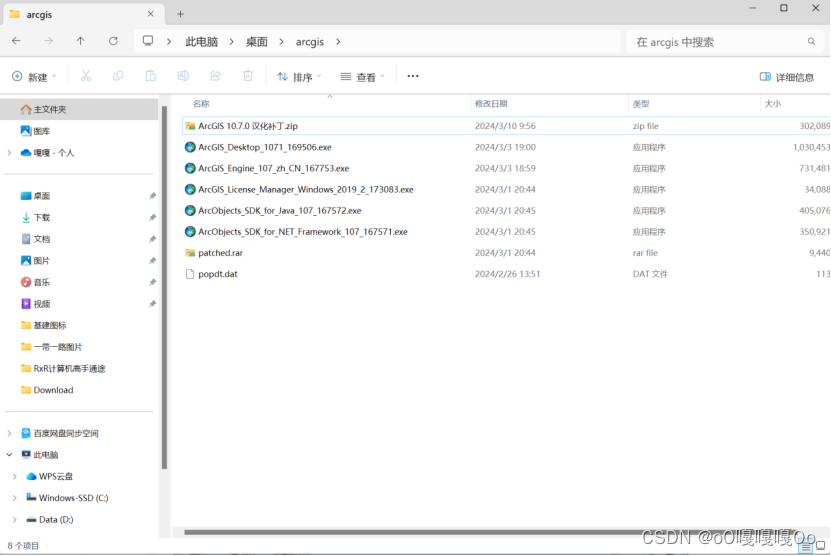This screenshot has height=556, width=831.
Task: Open 主文件夹 in the sidebar
Action: pyautogui.click(x=79, y=109)
